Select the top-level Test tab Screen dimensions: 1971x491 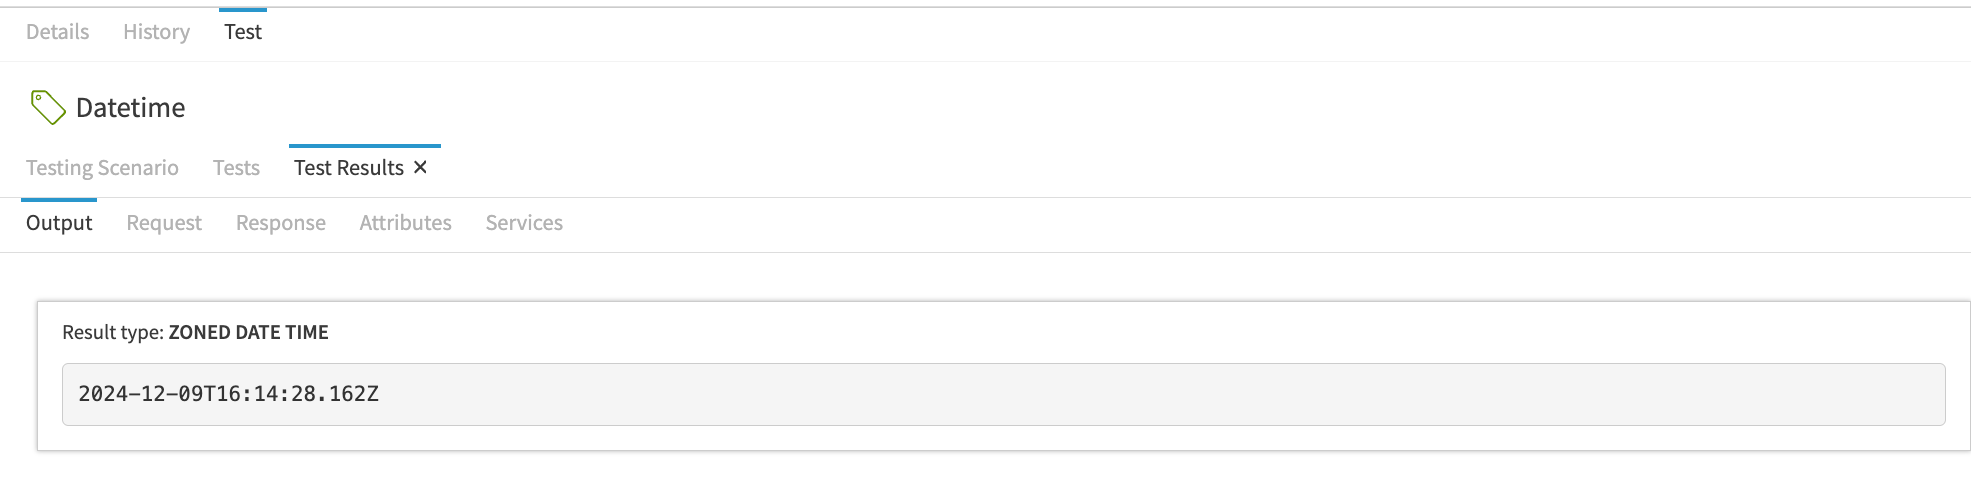[x=243, y=32]
